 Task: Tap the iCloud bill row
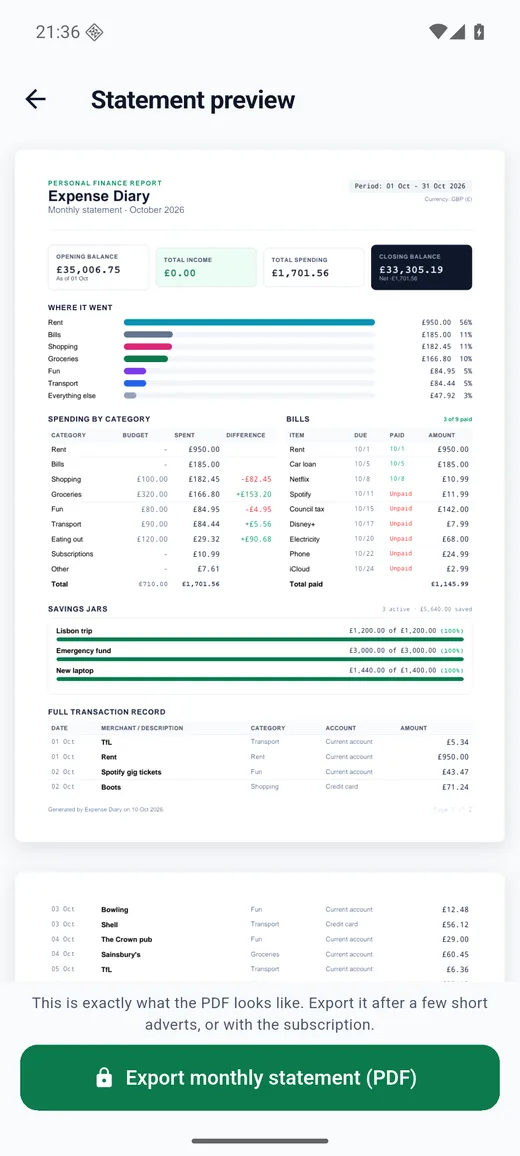379,568
